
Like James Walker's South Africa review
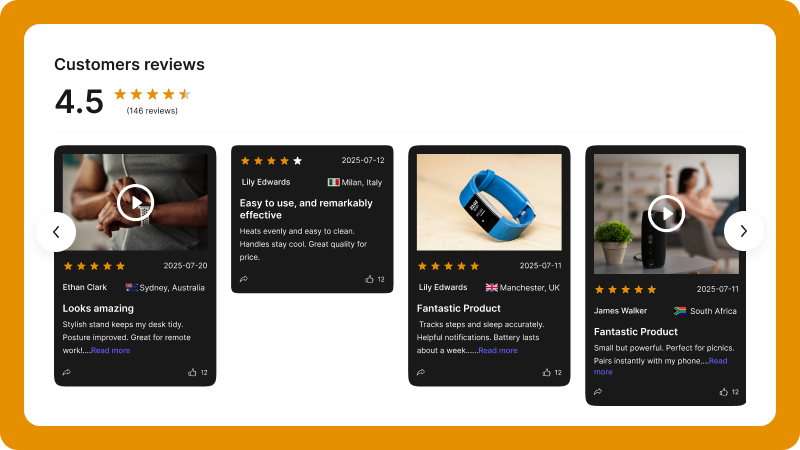[x=723, y=392]
